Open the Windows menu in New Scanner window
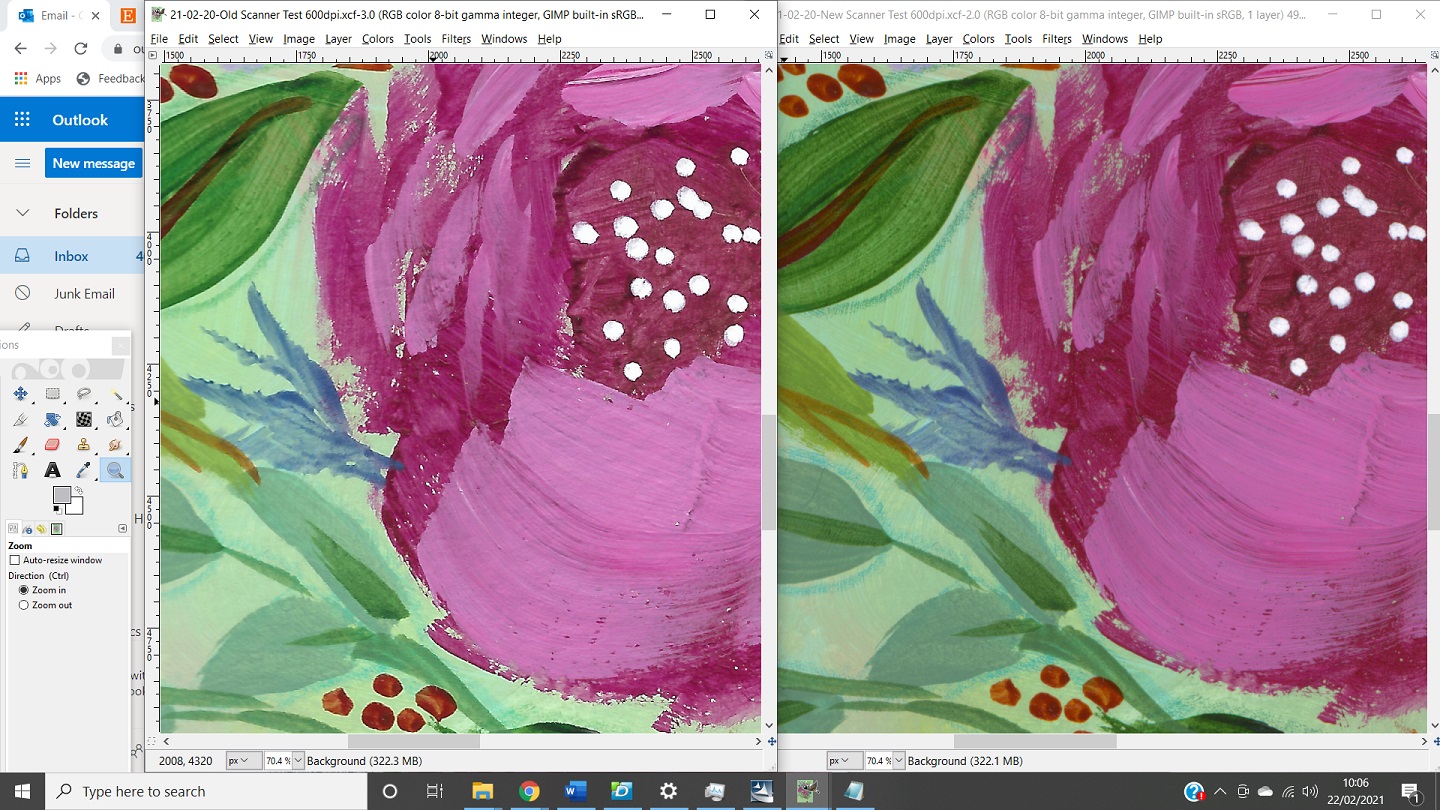 click(1105, 39)
